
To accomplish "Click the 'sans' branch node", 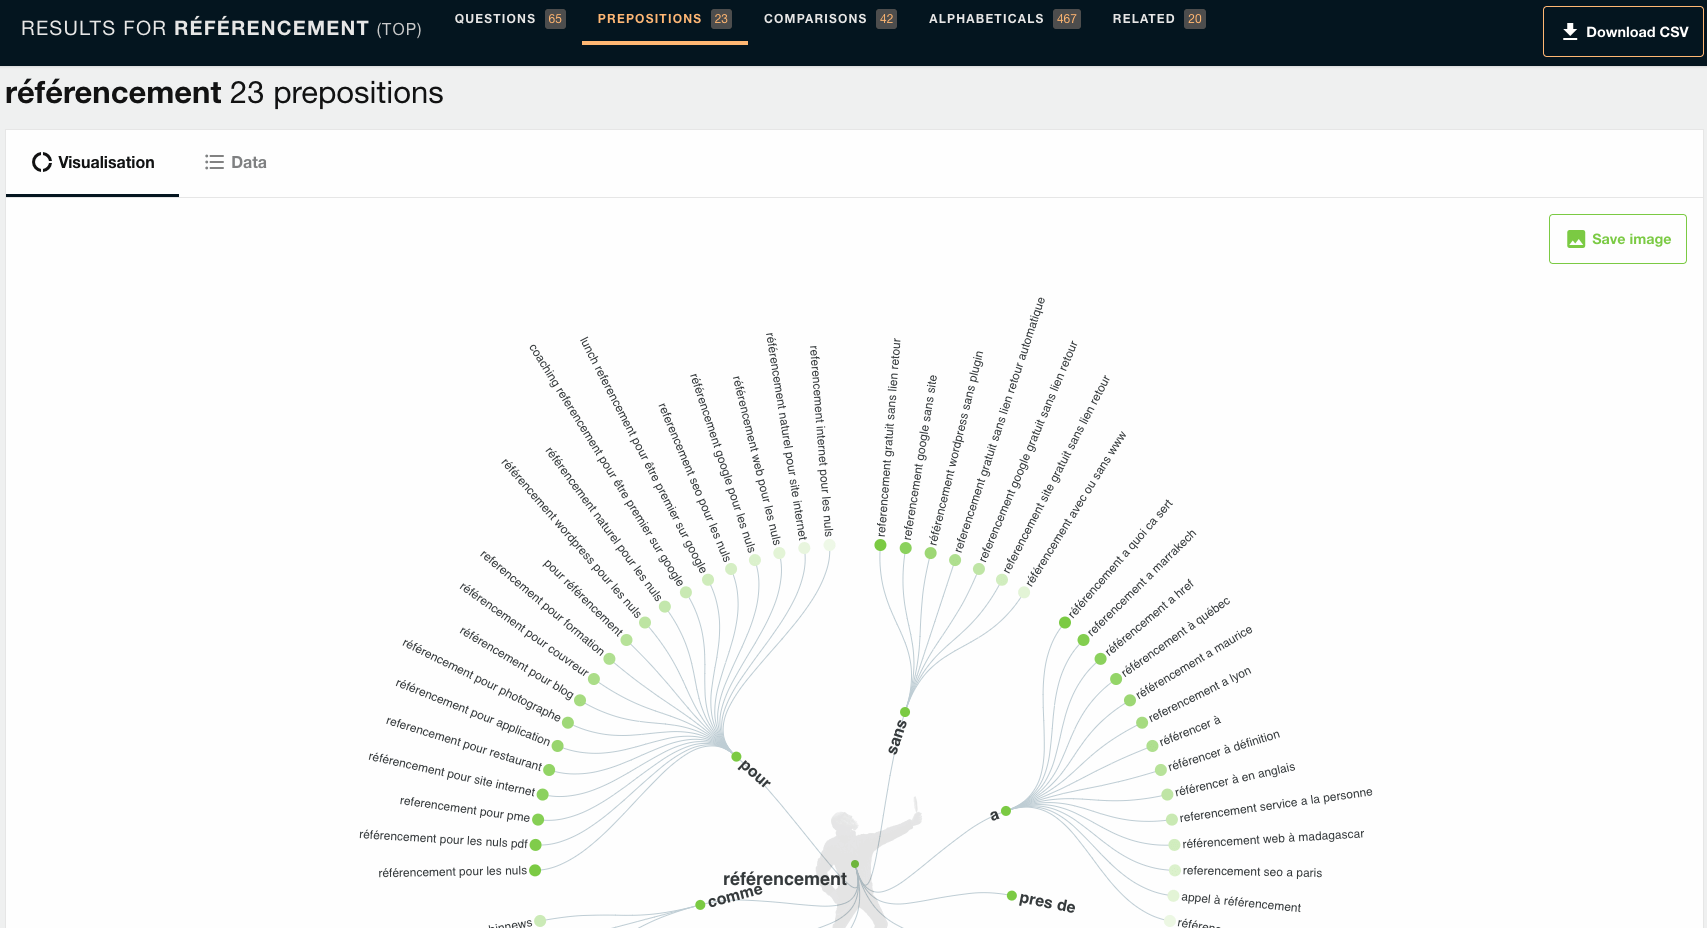I will [x=905, y=712].
